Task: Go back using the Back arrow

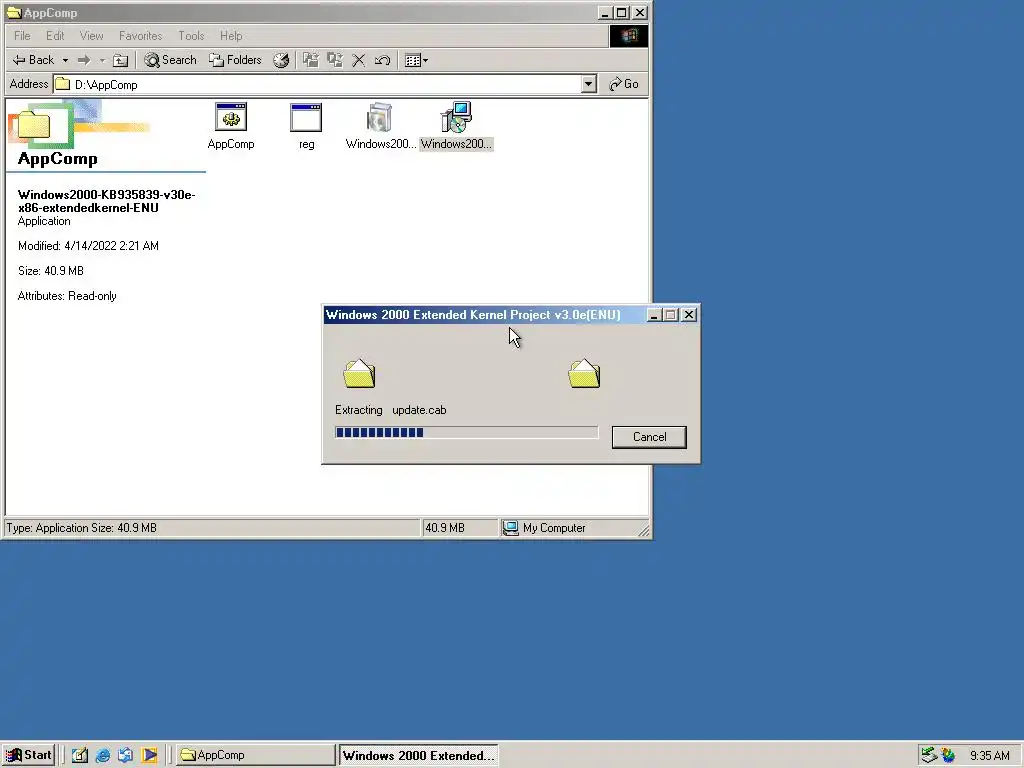Action: click(33, 60)
